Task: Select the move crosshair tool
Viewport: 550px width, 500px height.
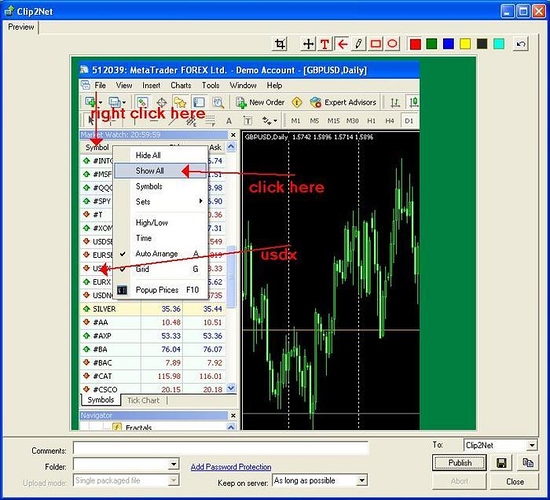Action: tap(308, 44)
